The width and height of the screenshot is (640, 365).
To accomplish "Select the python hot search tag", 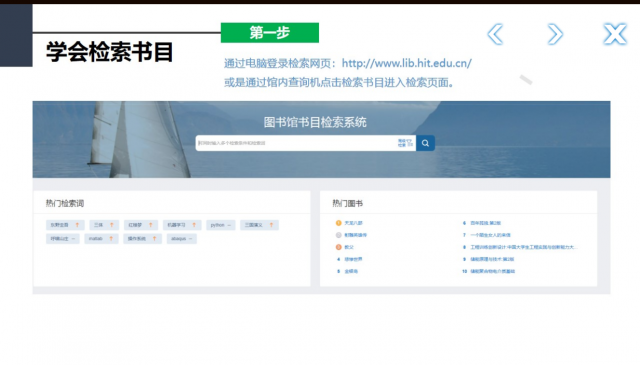I will coord(221,225).
